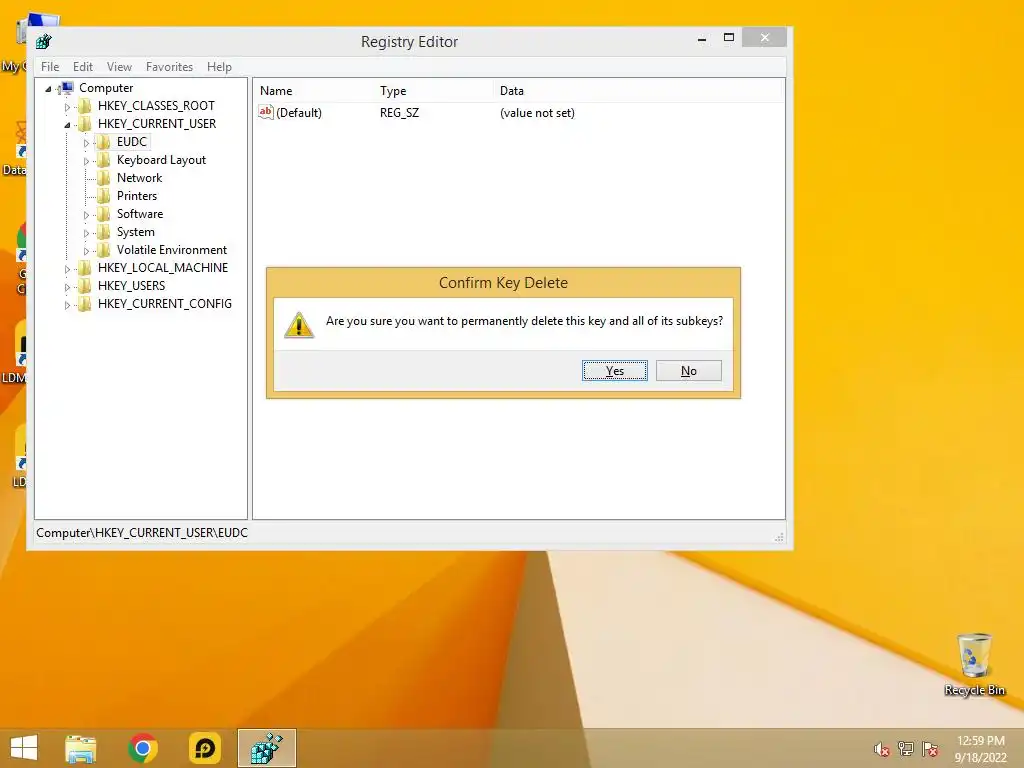This screenshot has width=1024, height=768.
Task: Select the HKEY_LOCAL_MACHINE label
Action: coord(163,268)
